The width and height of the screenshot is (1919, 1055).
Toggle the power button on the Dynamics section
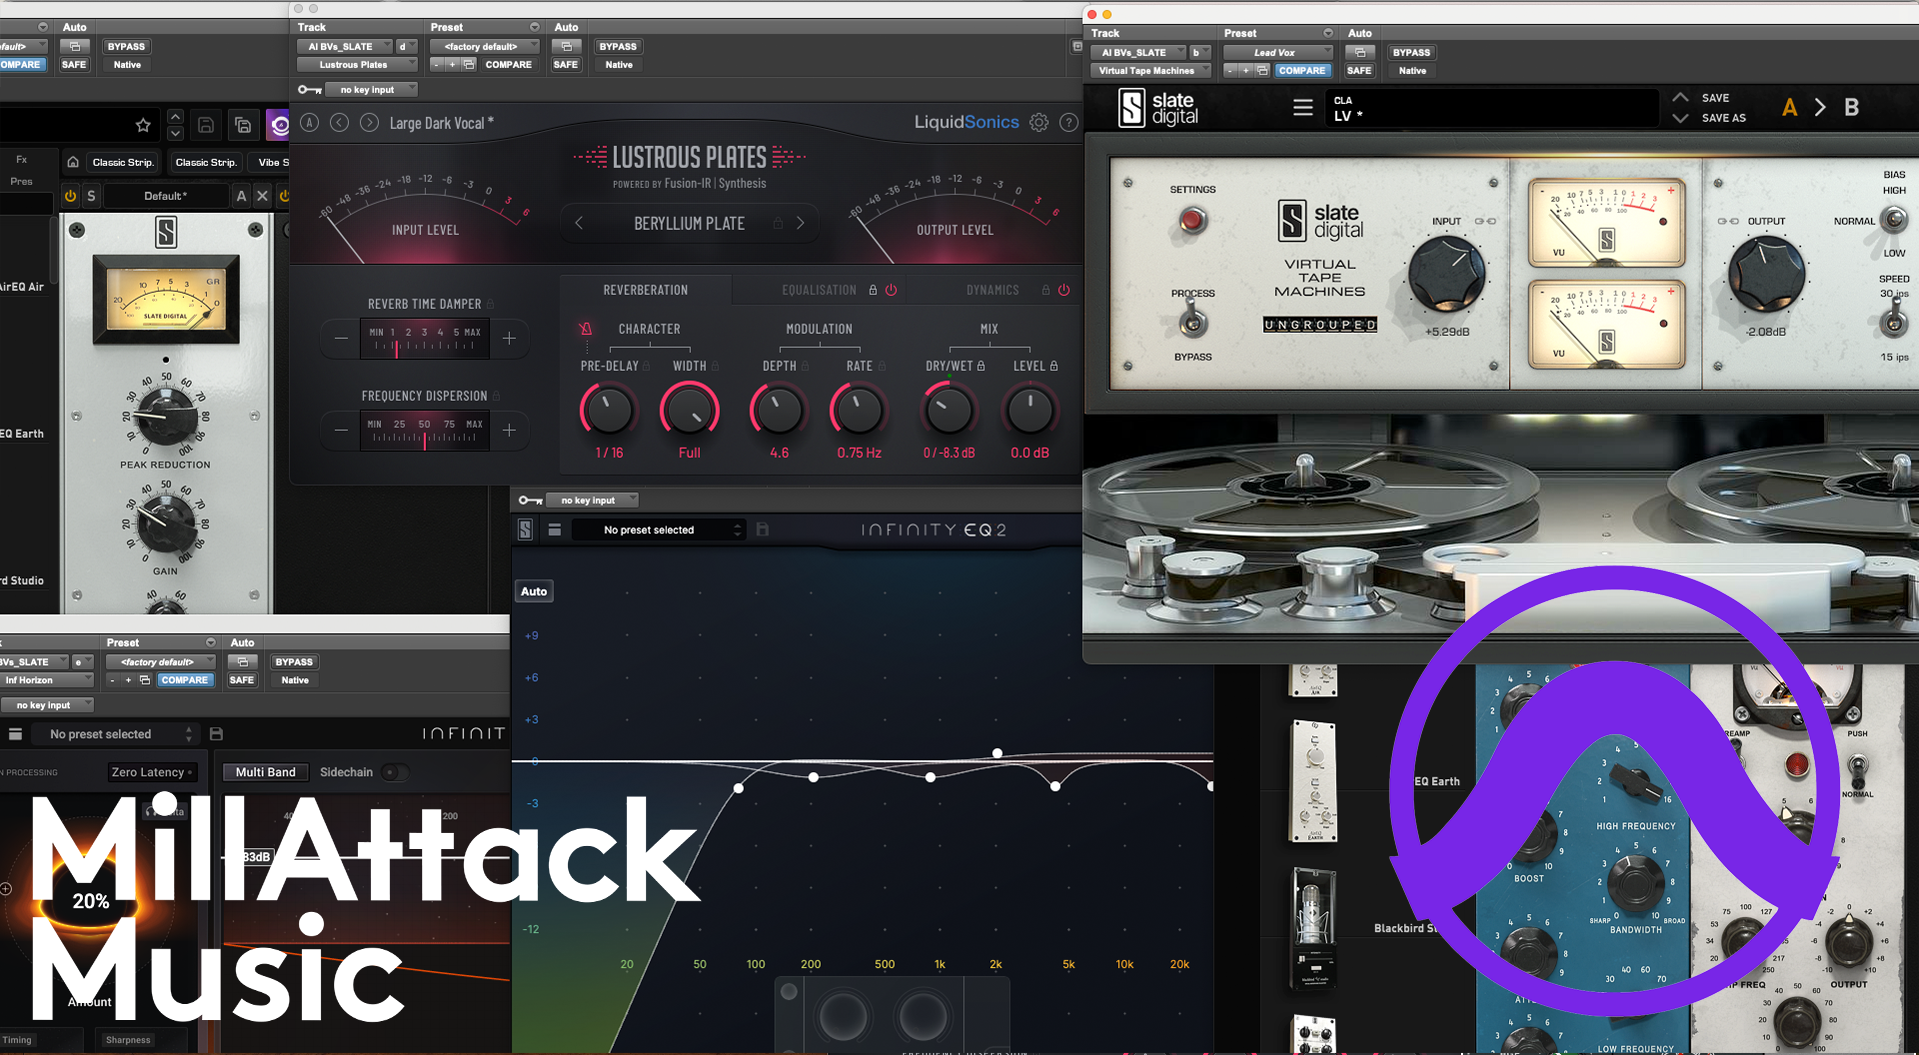pos(1062,290)
